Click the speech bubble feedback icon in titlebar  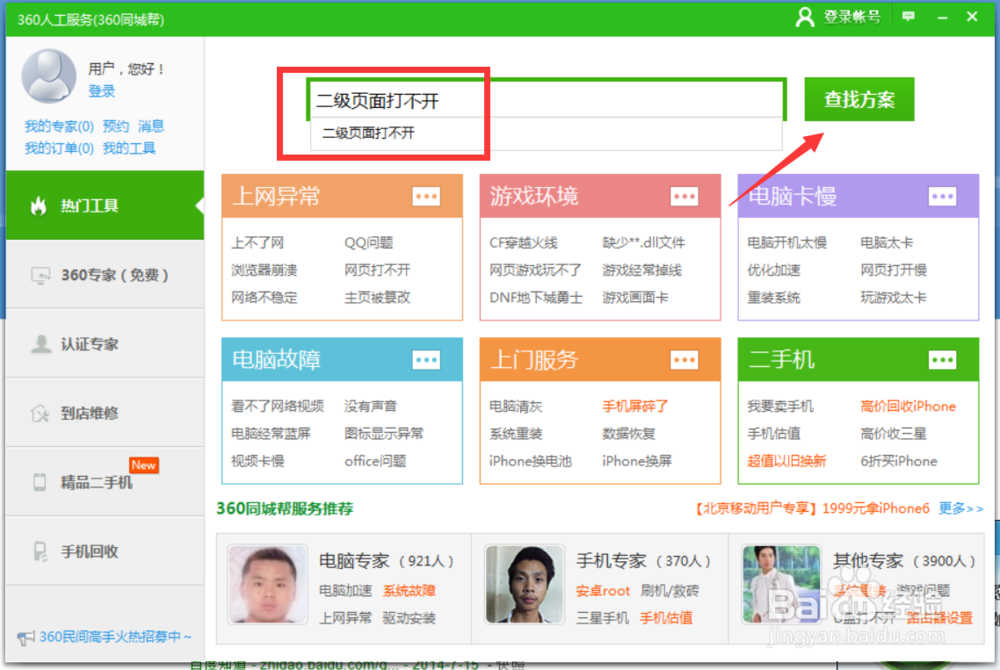point(907,17)
